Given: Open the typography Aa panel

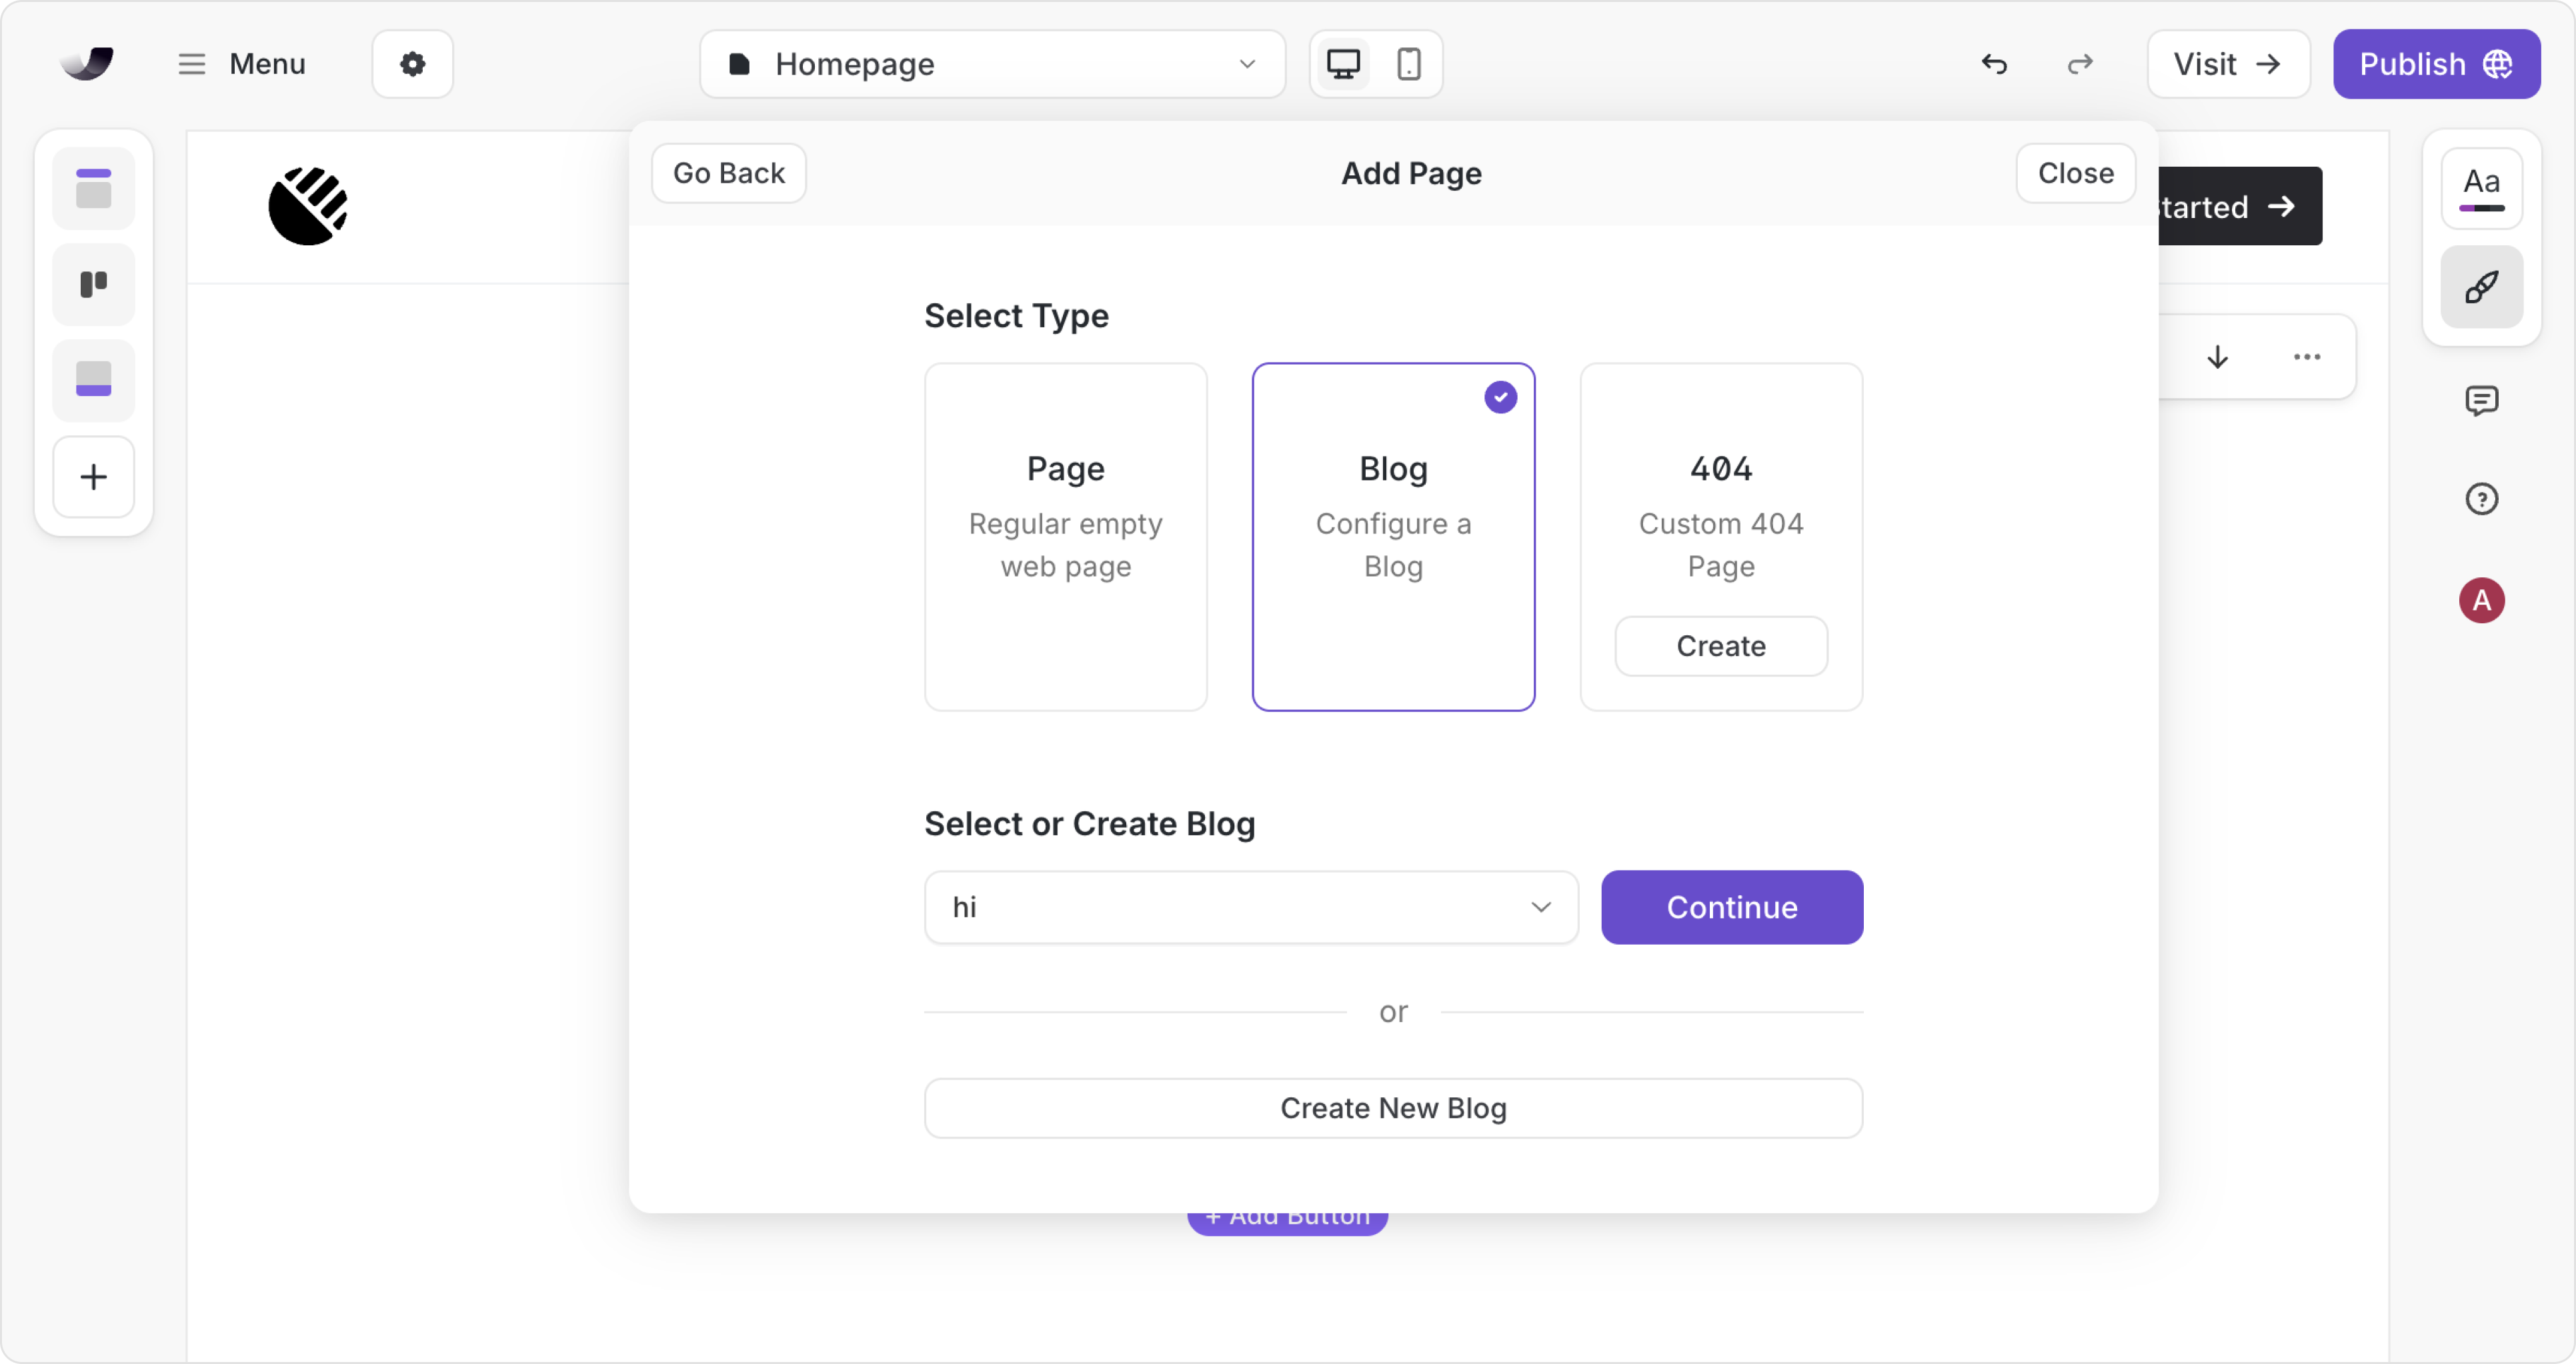Looking at the screenshot, I should click(2481, 188).
